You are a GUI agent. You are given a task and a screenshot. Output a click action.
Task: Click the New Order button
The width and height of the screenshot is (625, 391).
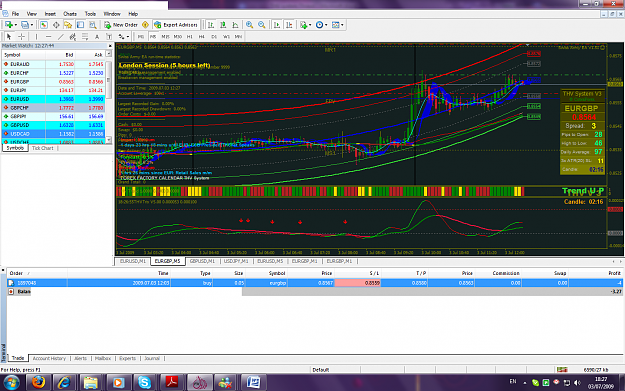[x=121, y=25]
